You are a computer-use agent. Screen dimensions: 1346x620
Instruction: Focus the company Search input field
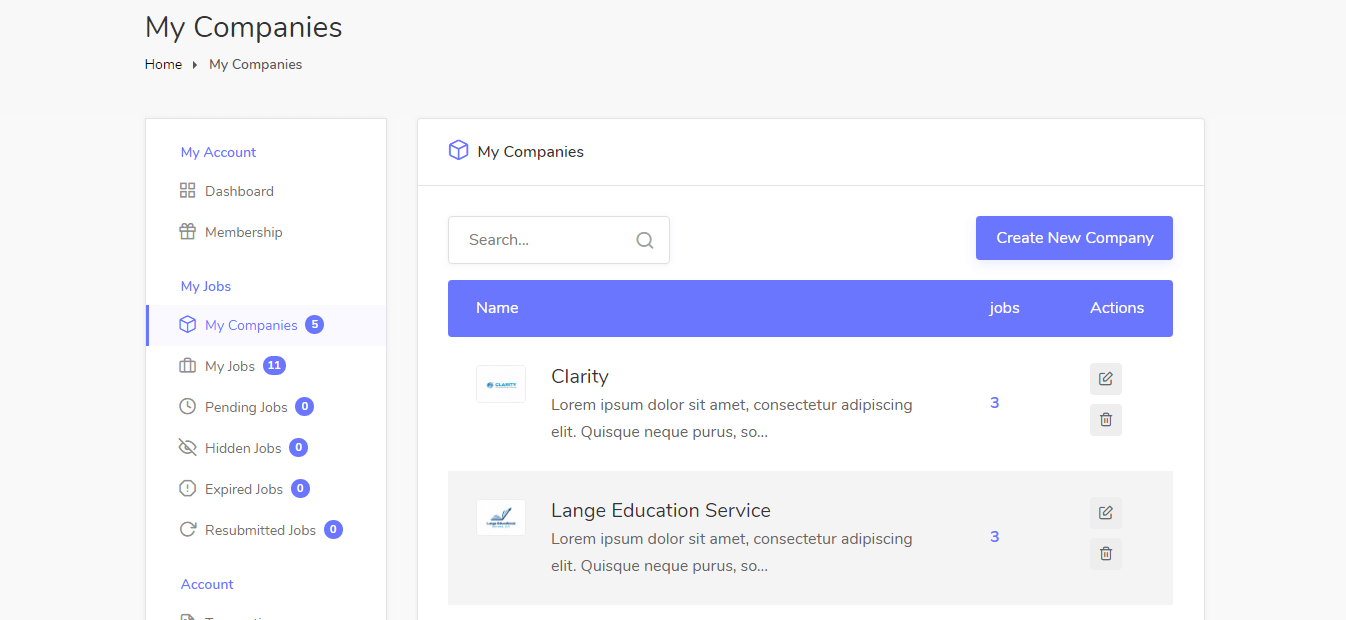pos(545,240)
